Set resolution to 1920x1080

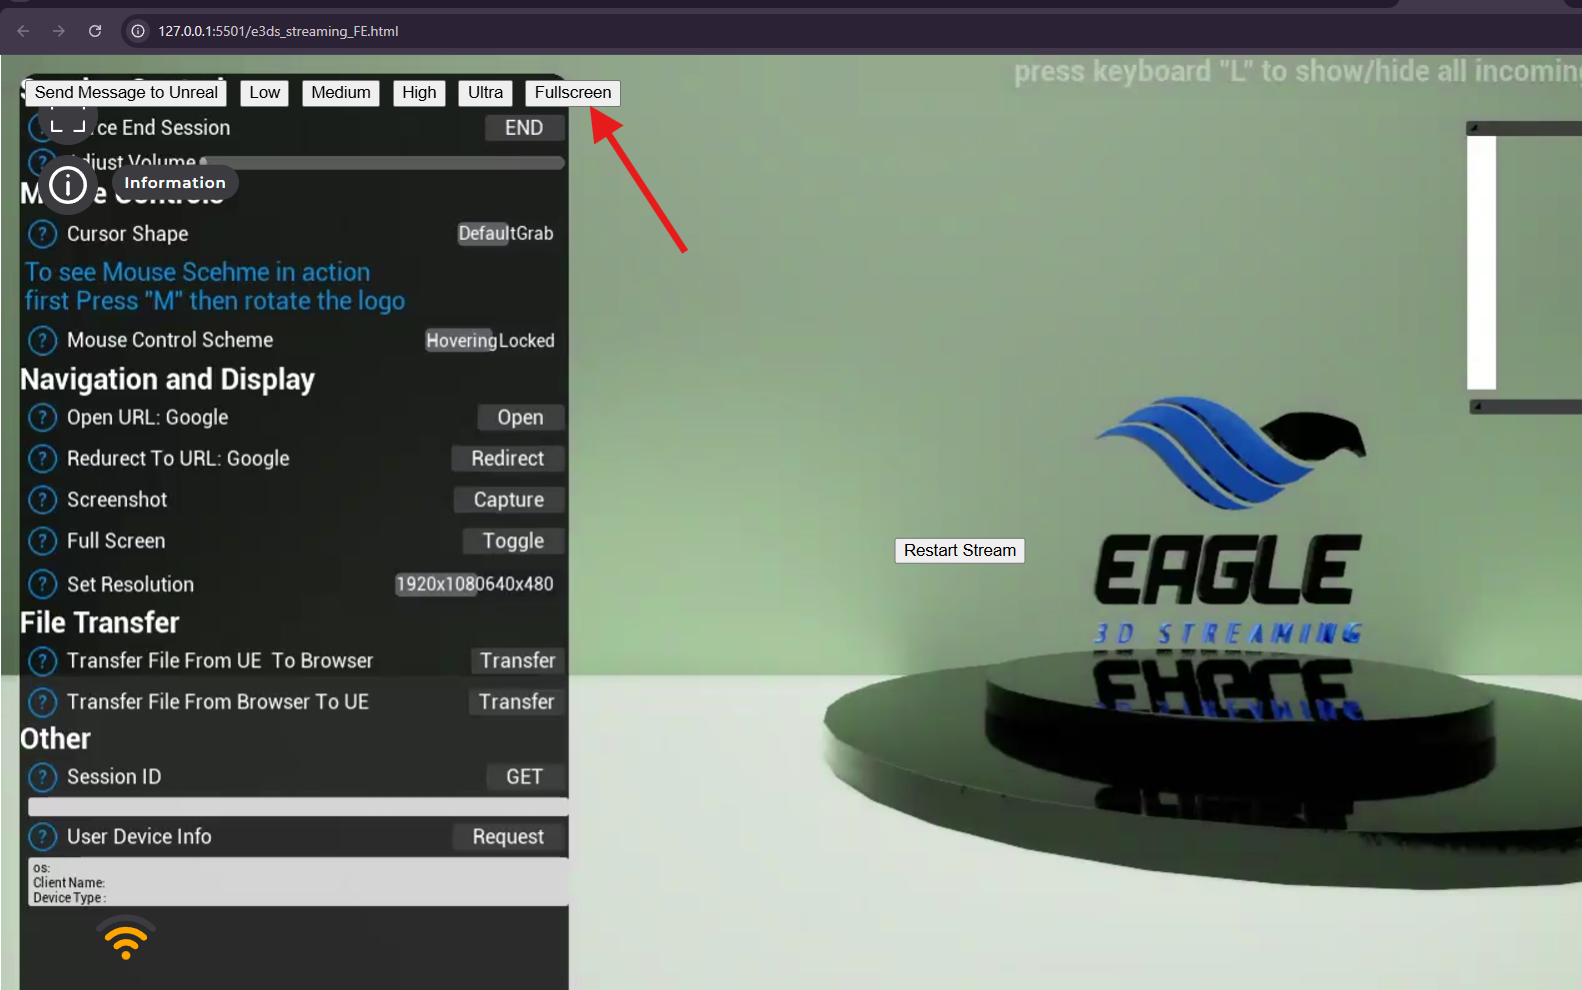(x=434, y=584)
